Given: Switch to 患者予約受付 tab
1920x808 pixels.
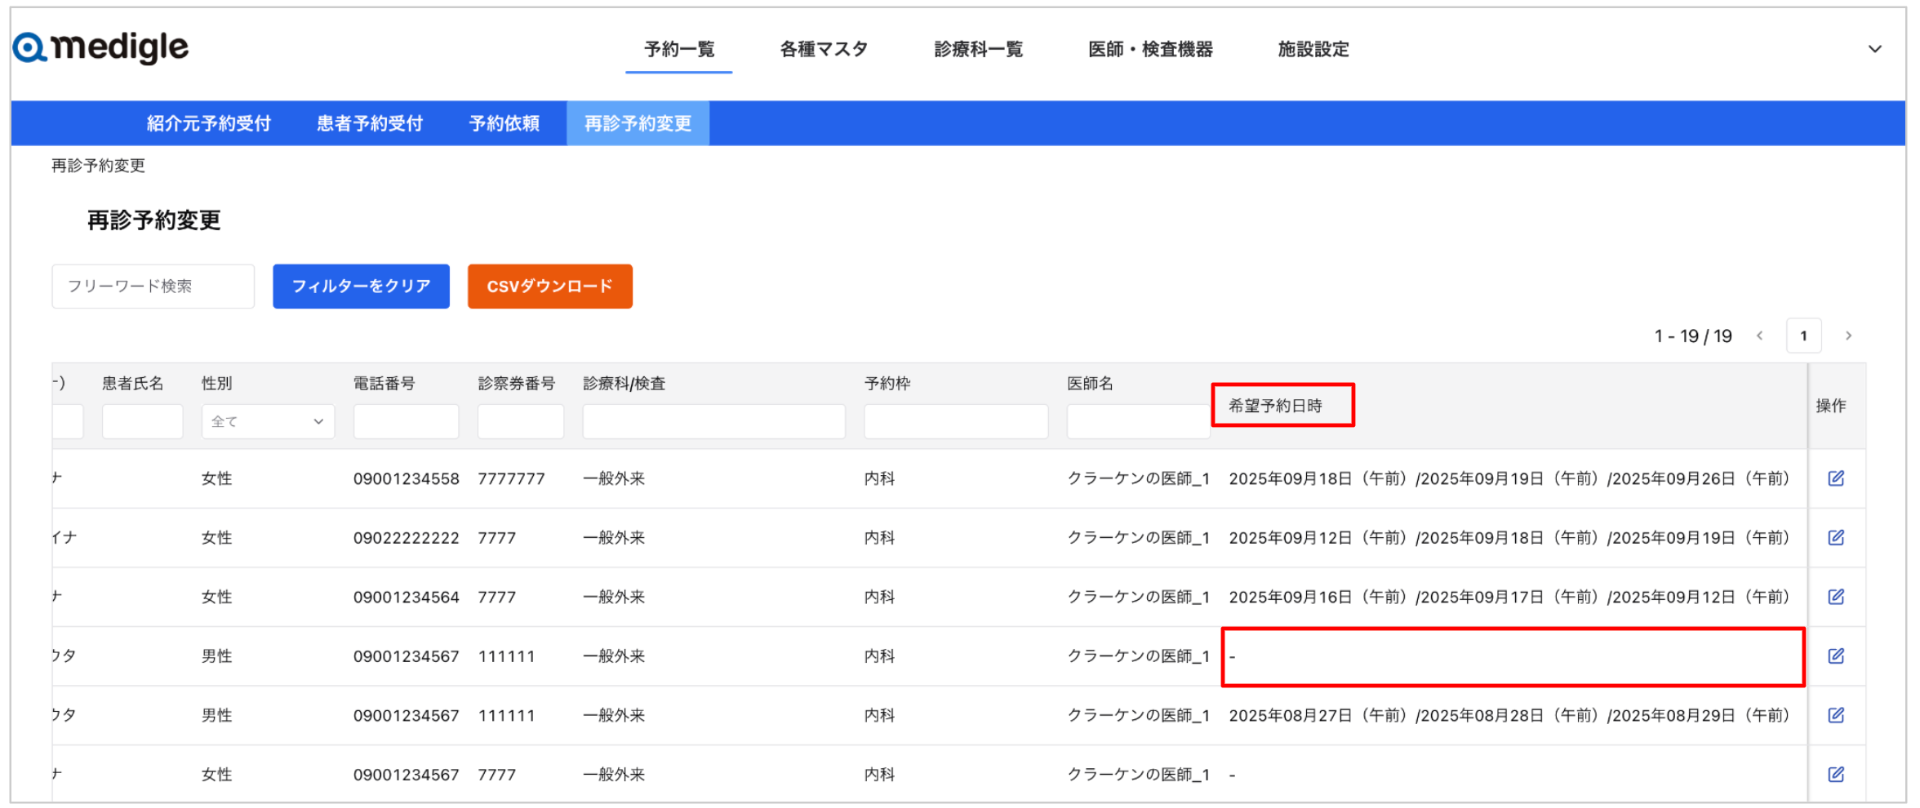Looking at the screenshot, I should 370,123.
